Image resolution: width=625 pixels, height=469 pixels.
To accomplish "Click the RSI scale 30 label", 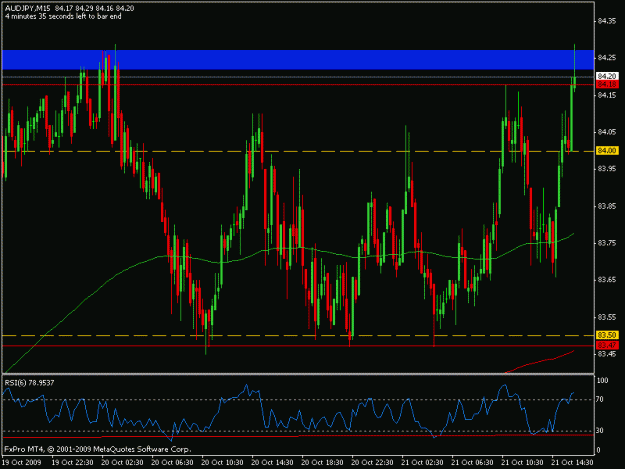I will [x=601, y=430].
